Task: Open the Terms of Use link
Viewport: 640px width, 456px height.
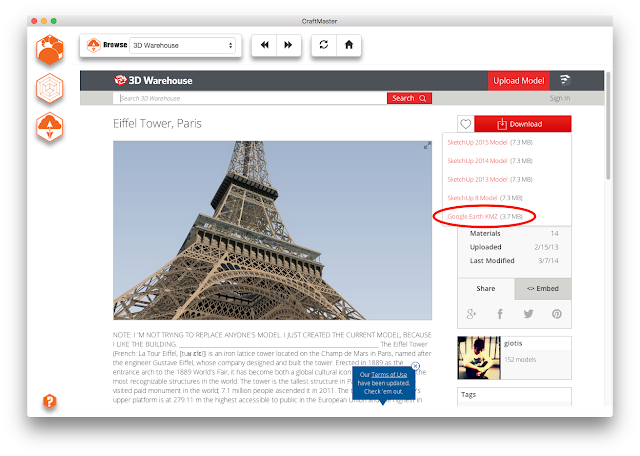Action: [x=389, y=374]
